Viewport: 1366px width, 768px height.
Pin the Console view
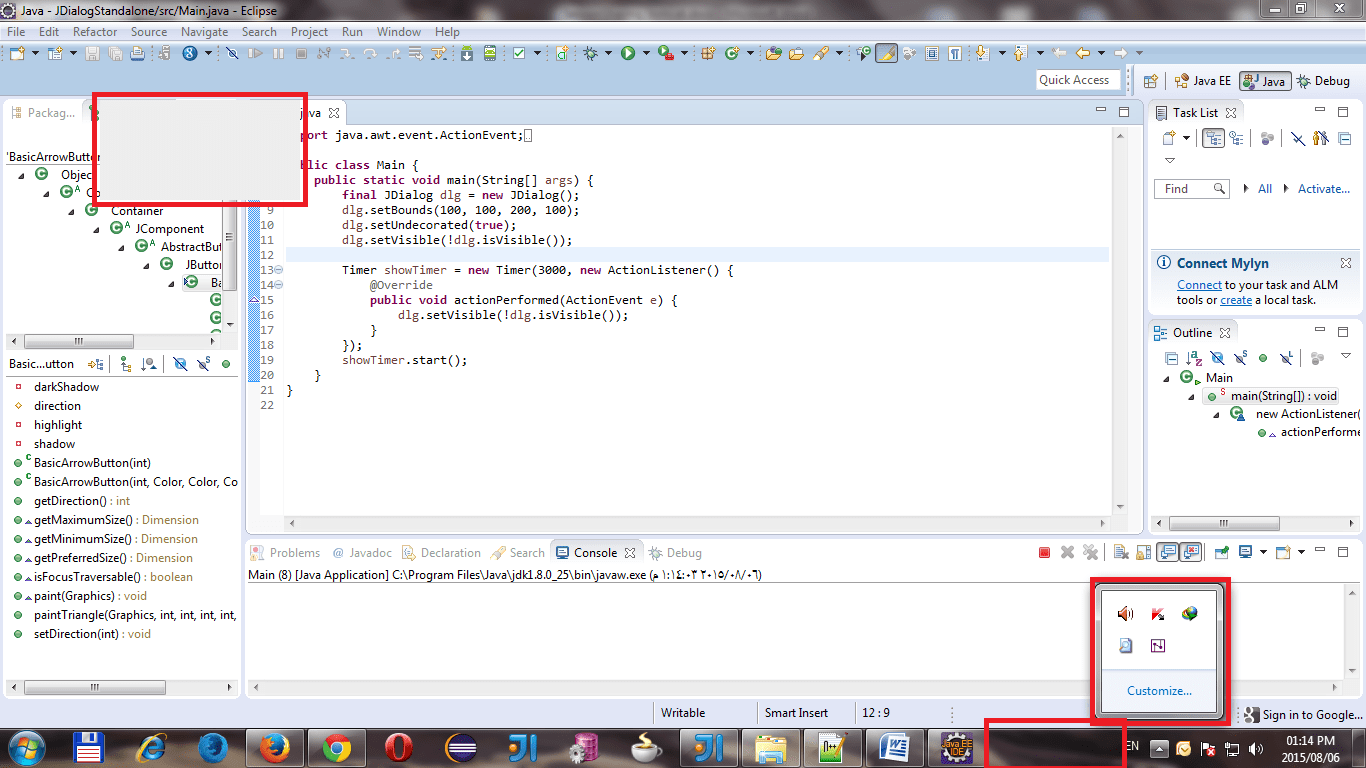click(1221, 552)
